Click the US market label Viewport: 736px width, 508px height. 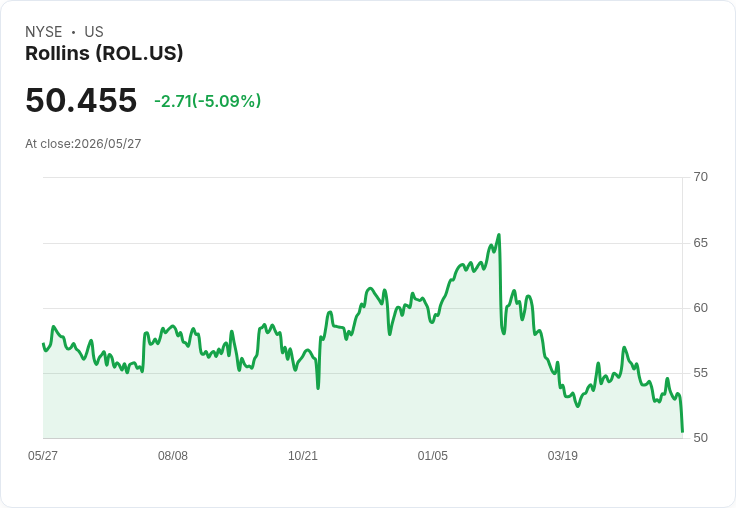click(94, 32)
